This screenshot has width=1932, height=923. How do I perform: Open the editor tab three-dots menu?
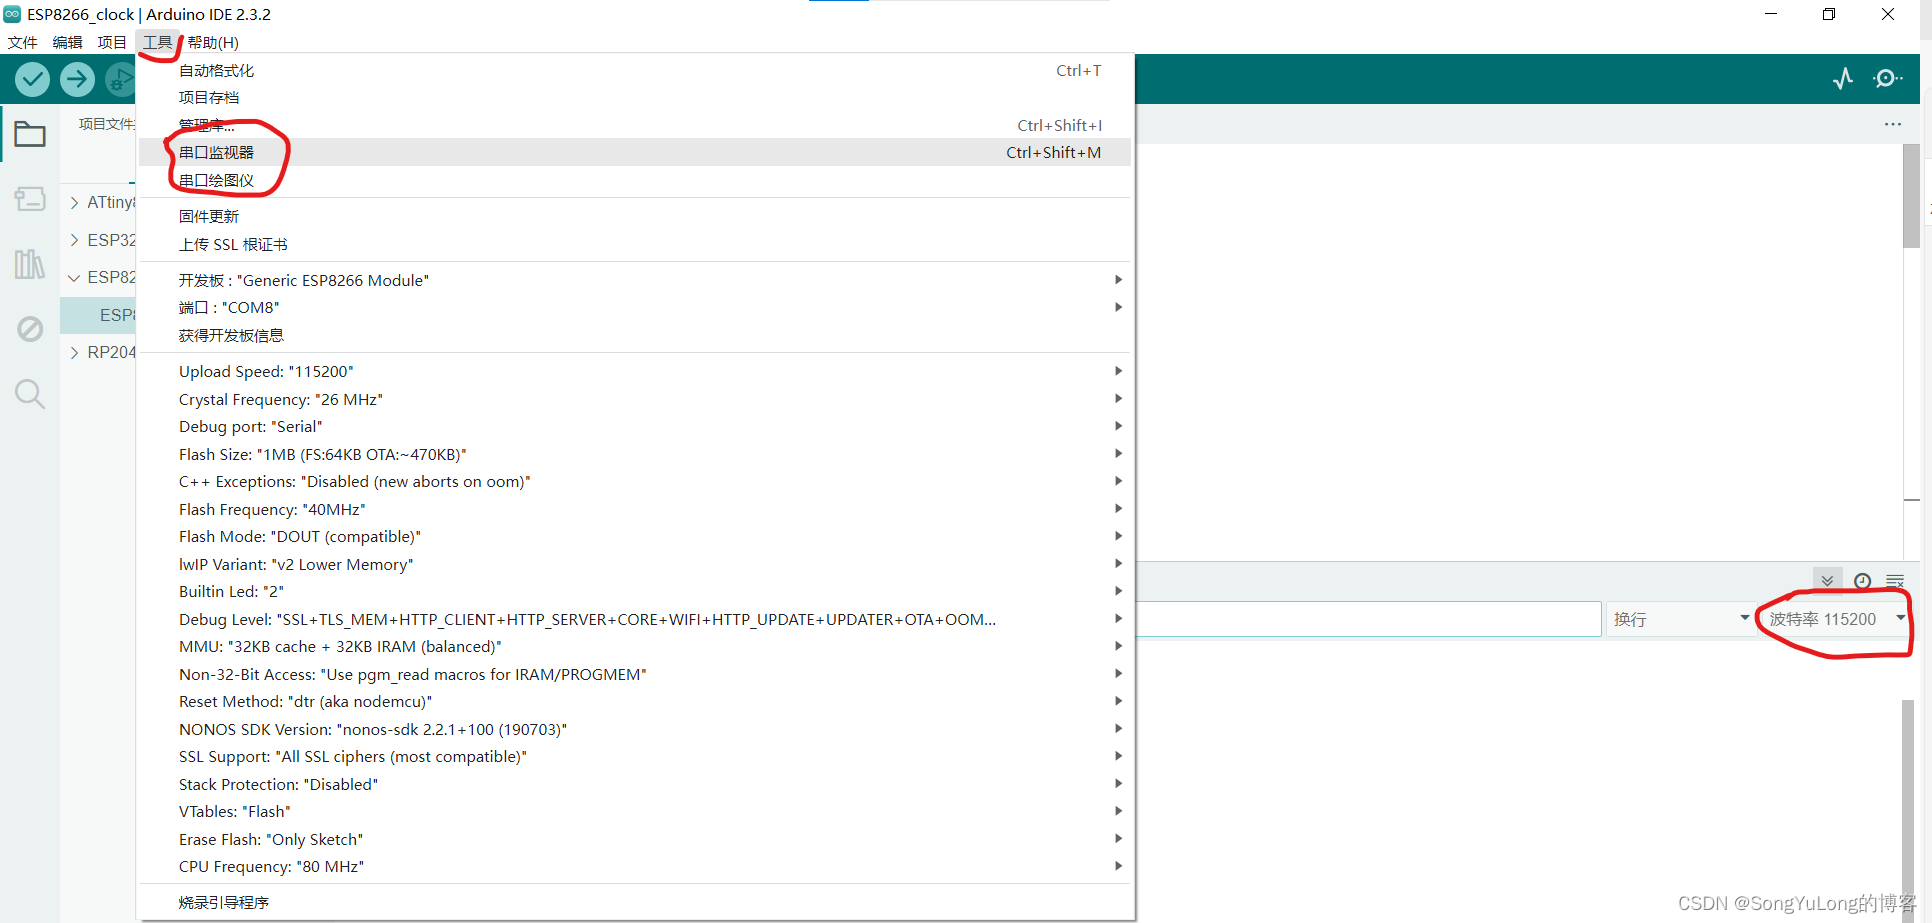[1893, 124]
